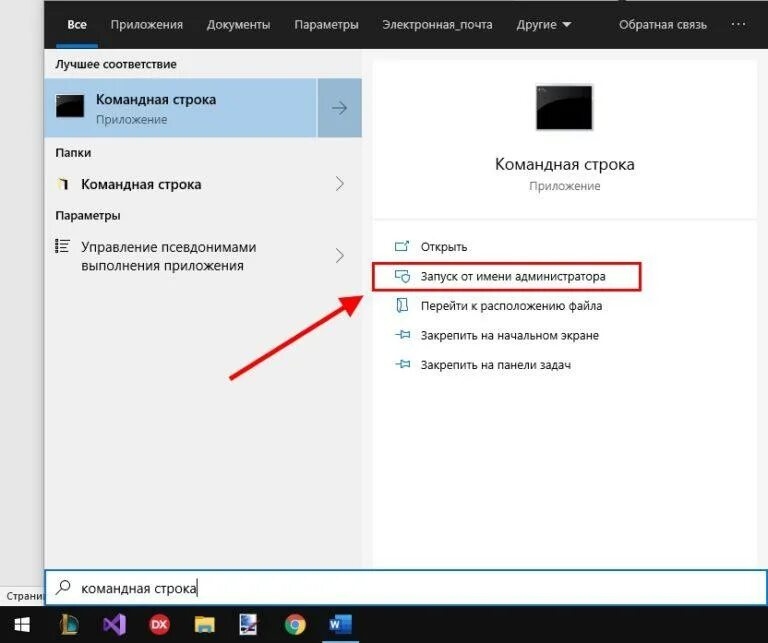
Task: Switch to Microsoft Word in taskbar
Action: point(340,624)
